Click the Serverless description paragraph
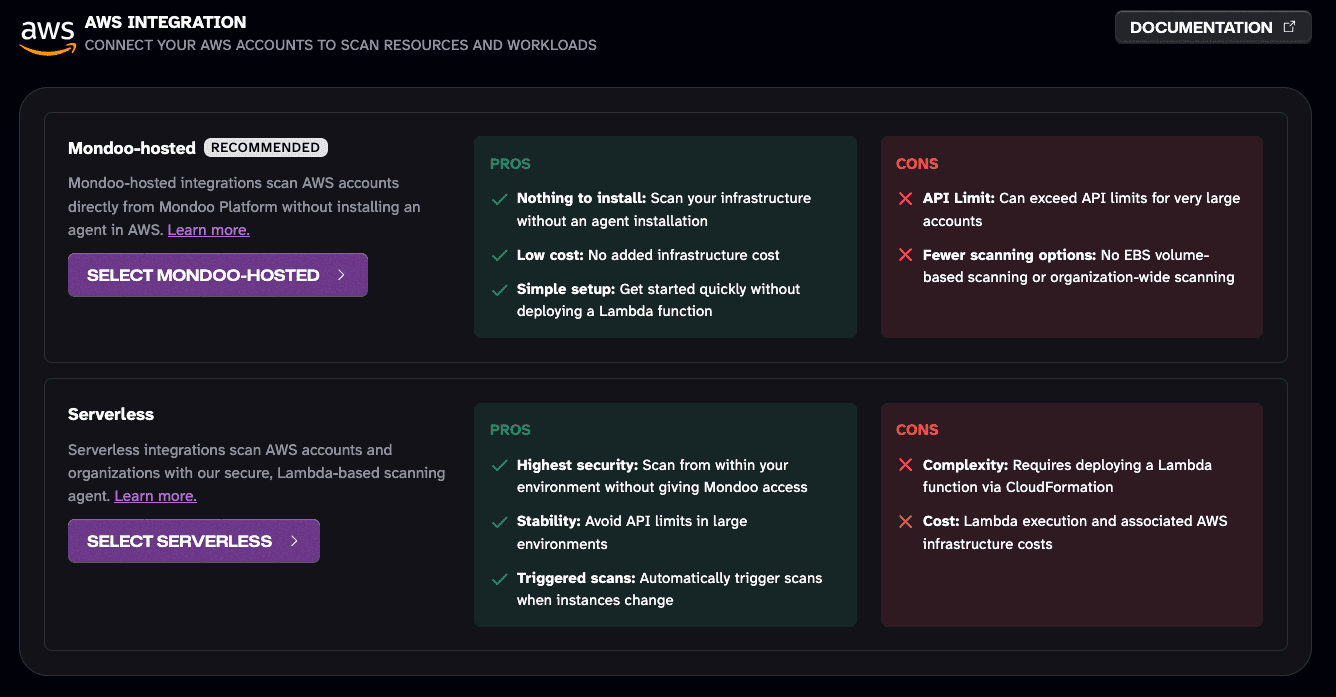This screenshot has width=1336, height=697. (257, 473)
